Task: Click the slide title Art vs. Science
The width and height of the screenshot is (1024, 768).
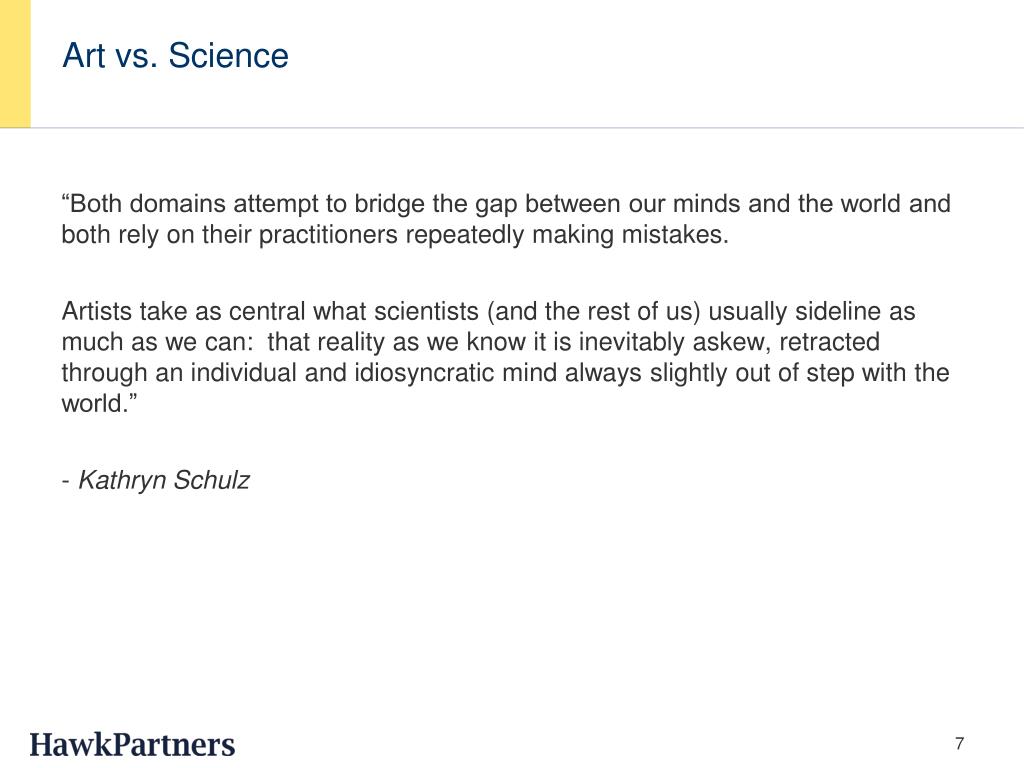Action: pyautogui.click(x=175, y=56)
